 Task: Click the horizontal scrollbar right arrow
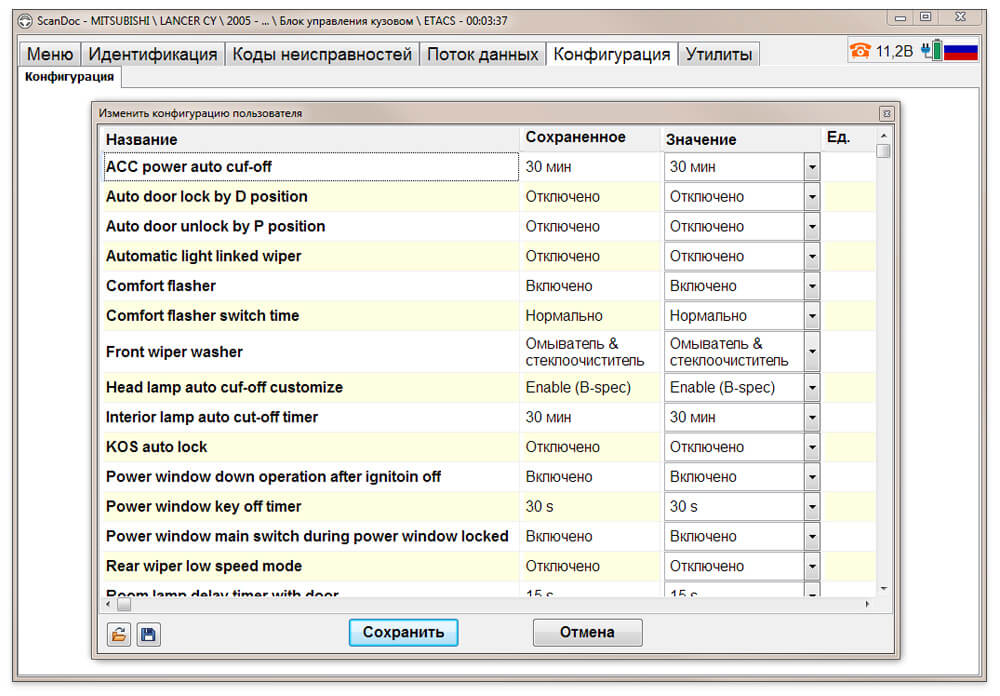pos(867,603)
